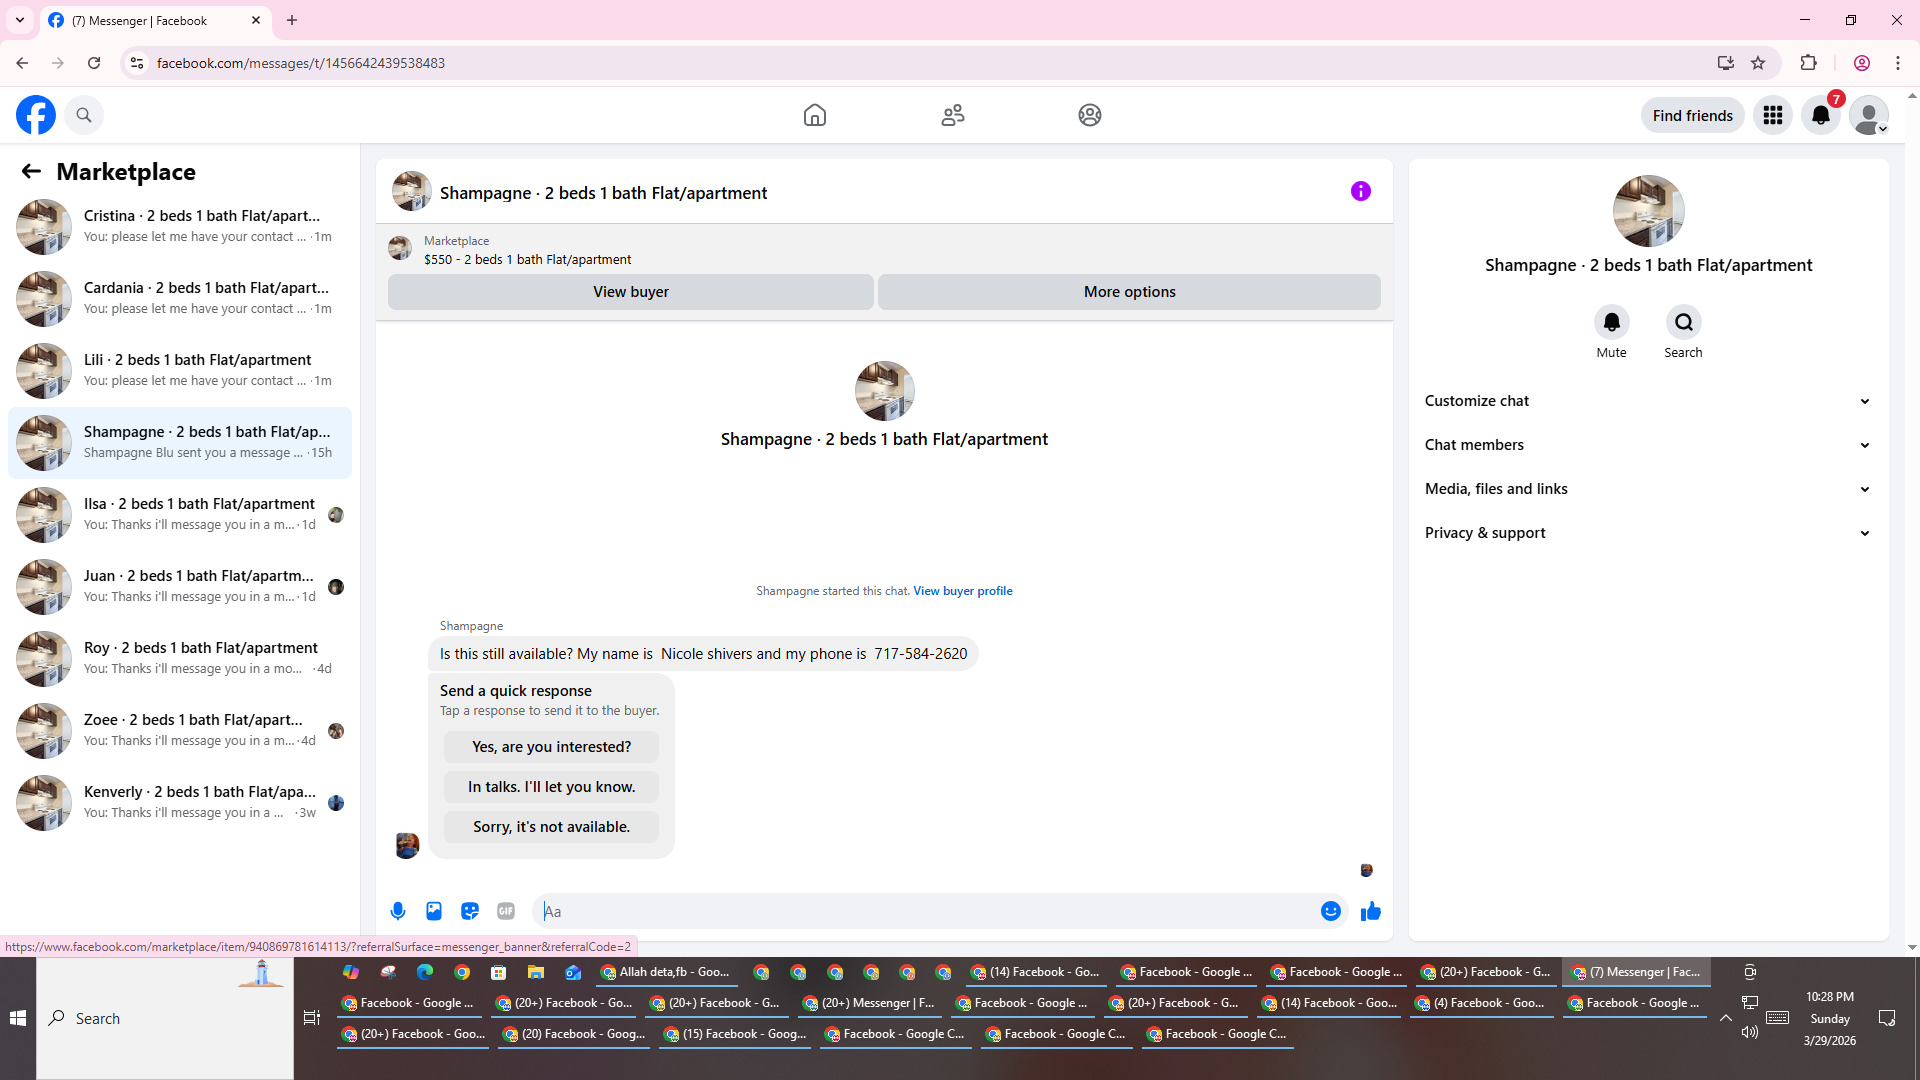The height and width of the screenshot is (1080, 1920).
Task: Switch to '(20+) Messenger' taskbar window
Action: (x=869, y=1003)
